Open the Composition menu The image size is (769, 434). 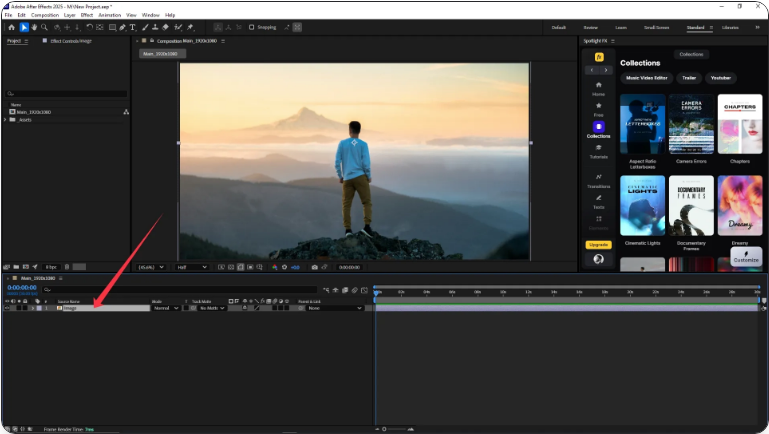point(44,15)
